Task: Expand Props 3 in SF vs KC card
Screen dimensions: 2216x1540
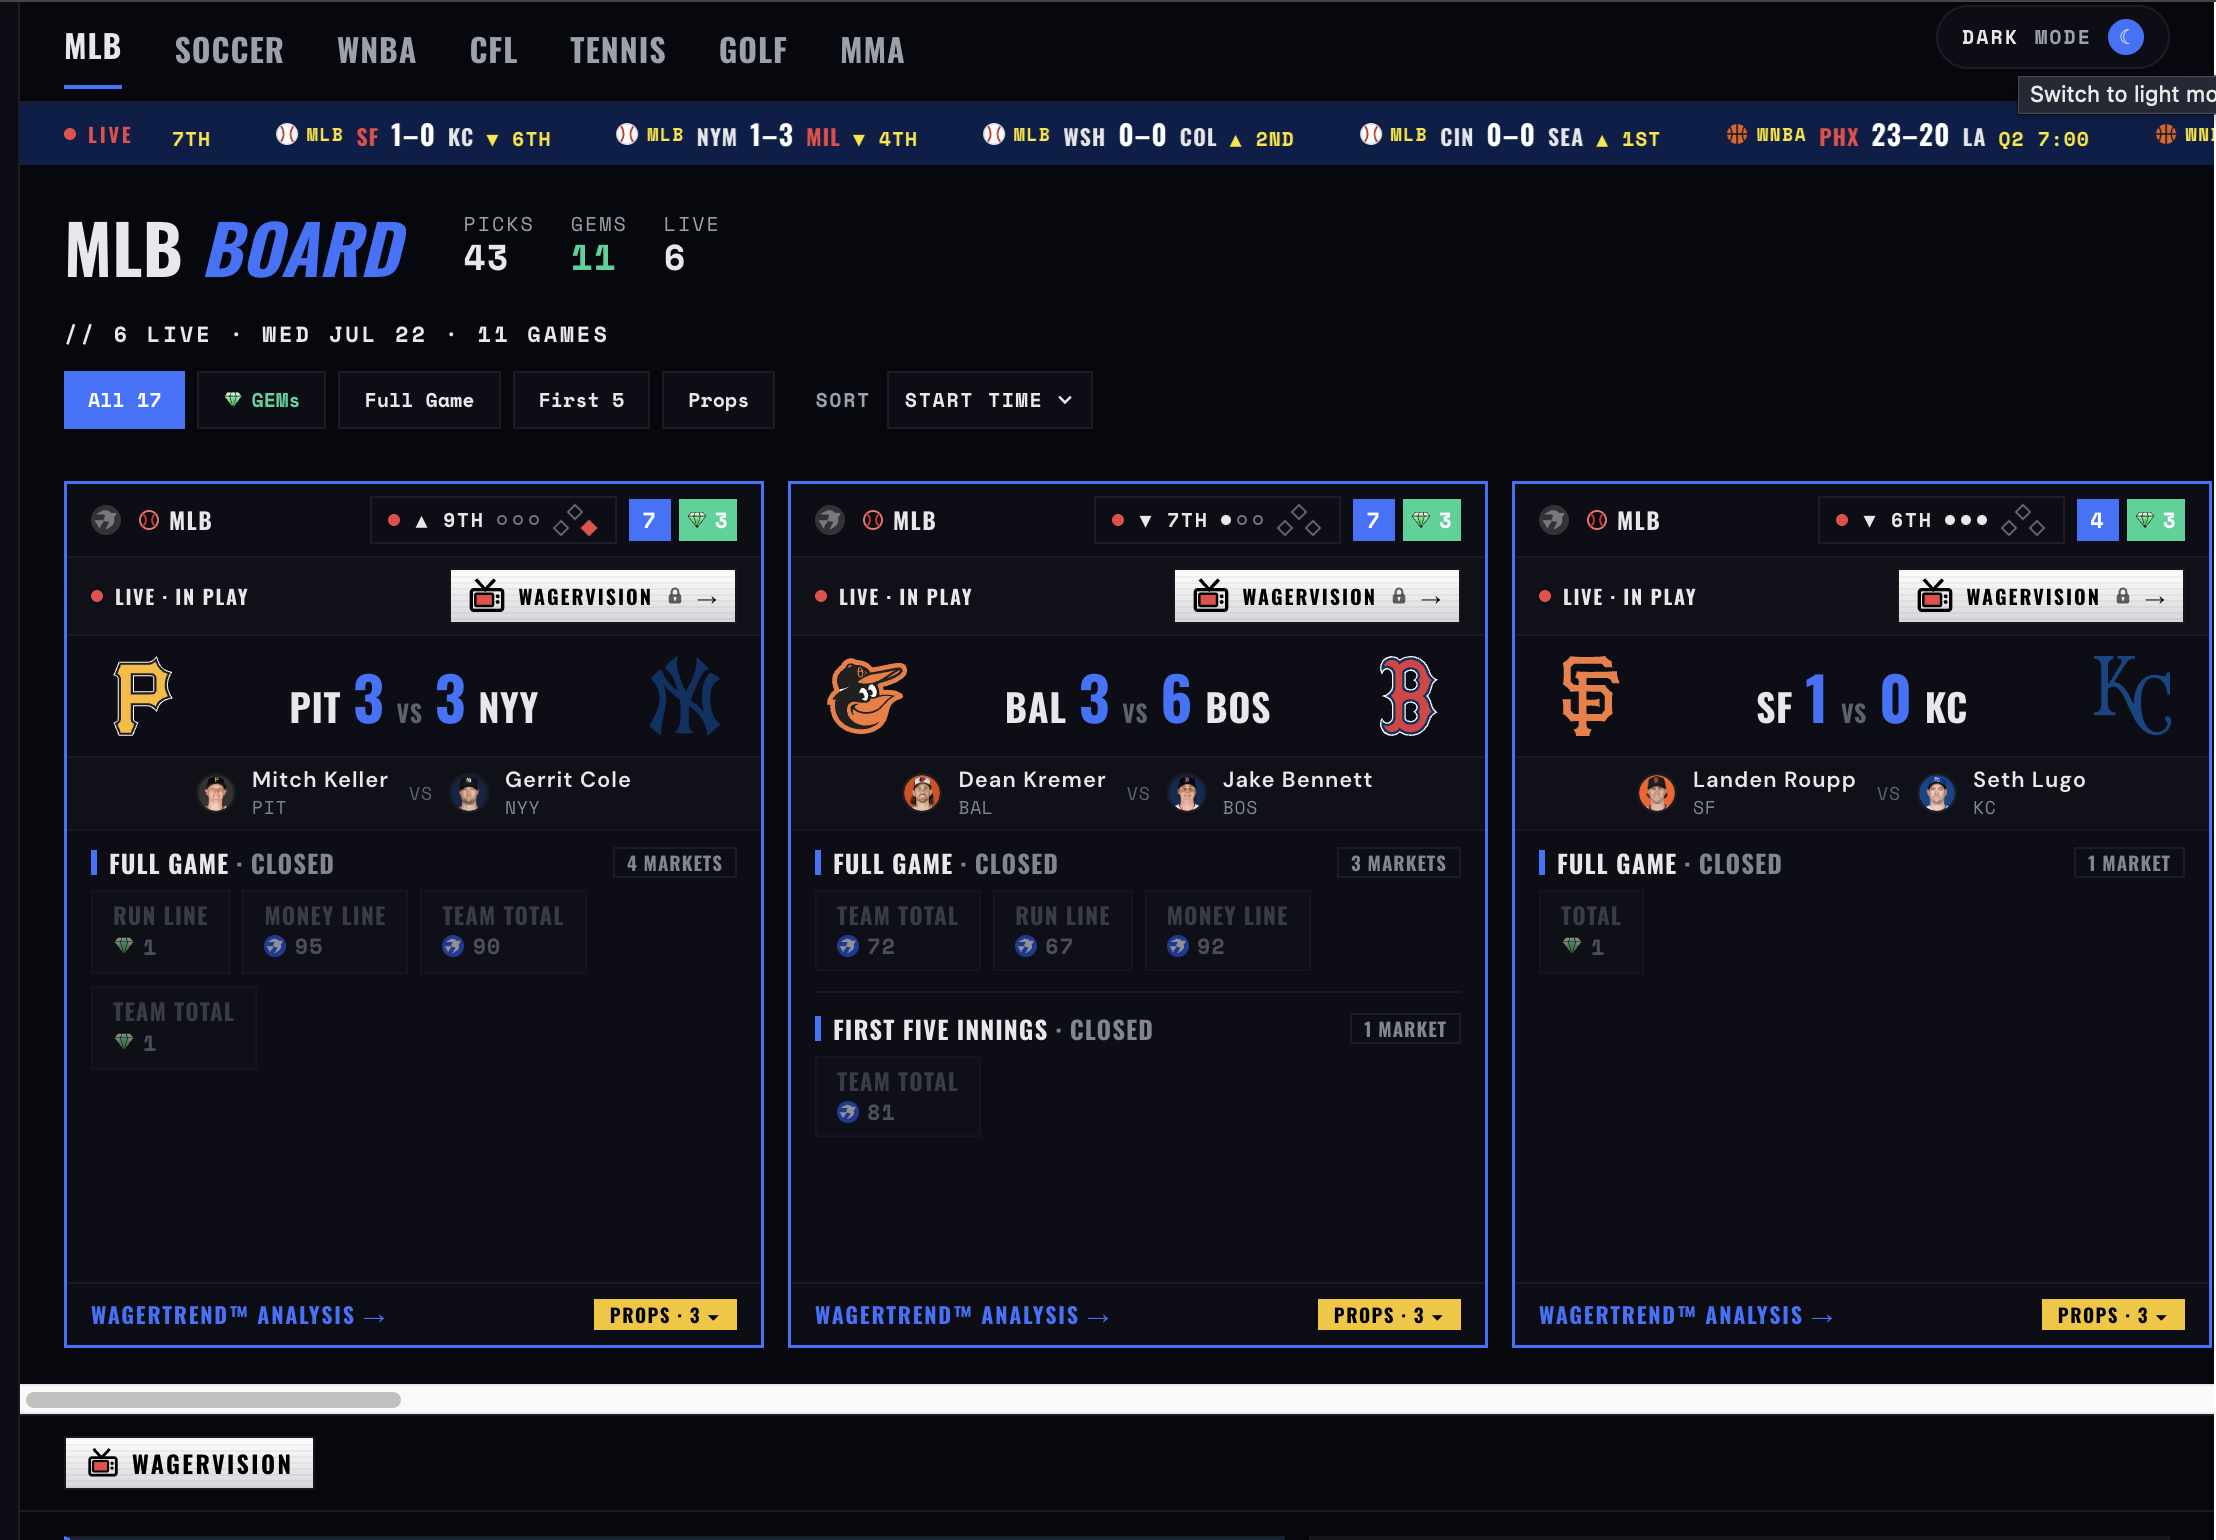Action: click(2113, 1315)
